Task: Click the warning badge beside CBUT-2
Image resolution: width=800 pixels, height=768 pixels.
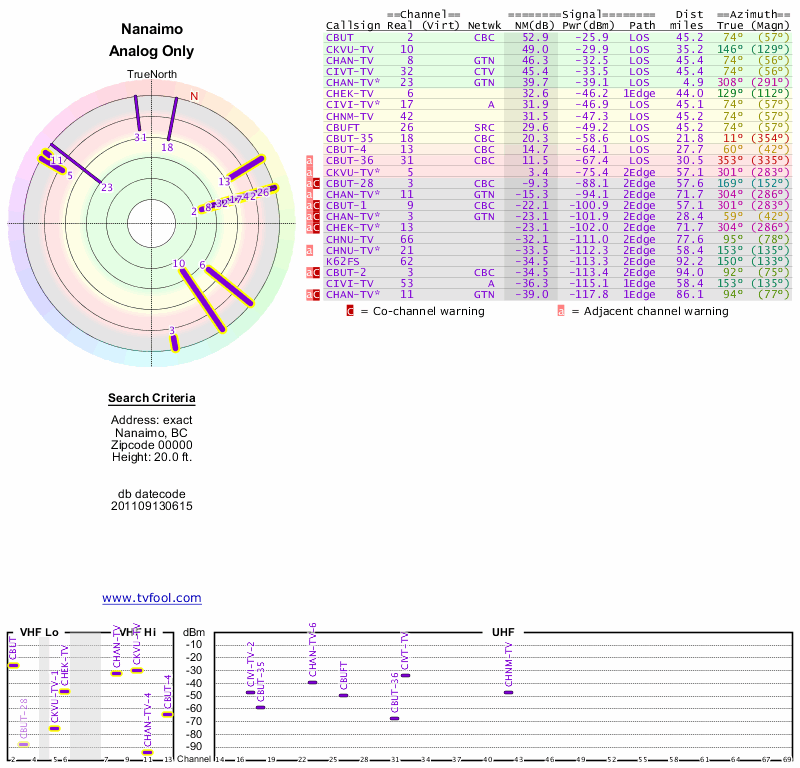Action: pos(313,272)
